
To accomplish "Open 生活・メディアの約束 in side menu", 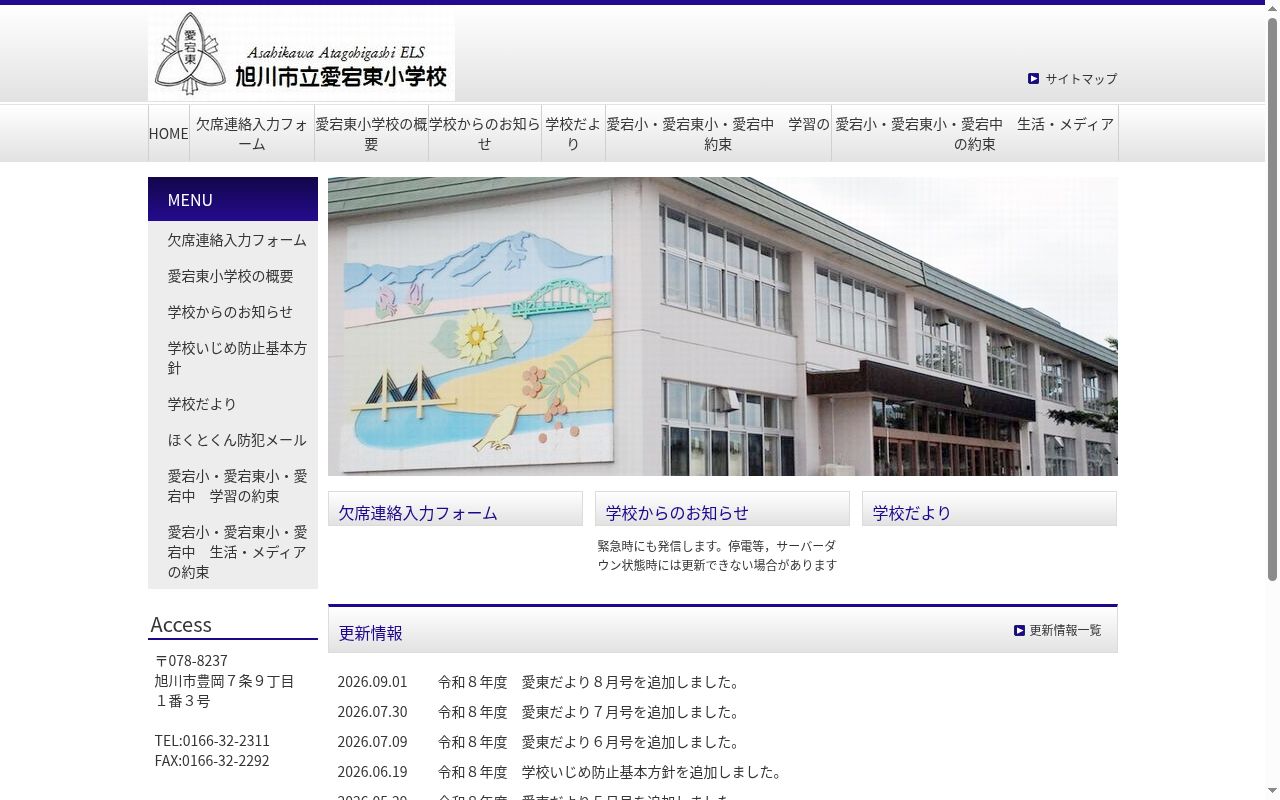I will click(x=237, y=552).
